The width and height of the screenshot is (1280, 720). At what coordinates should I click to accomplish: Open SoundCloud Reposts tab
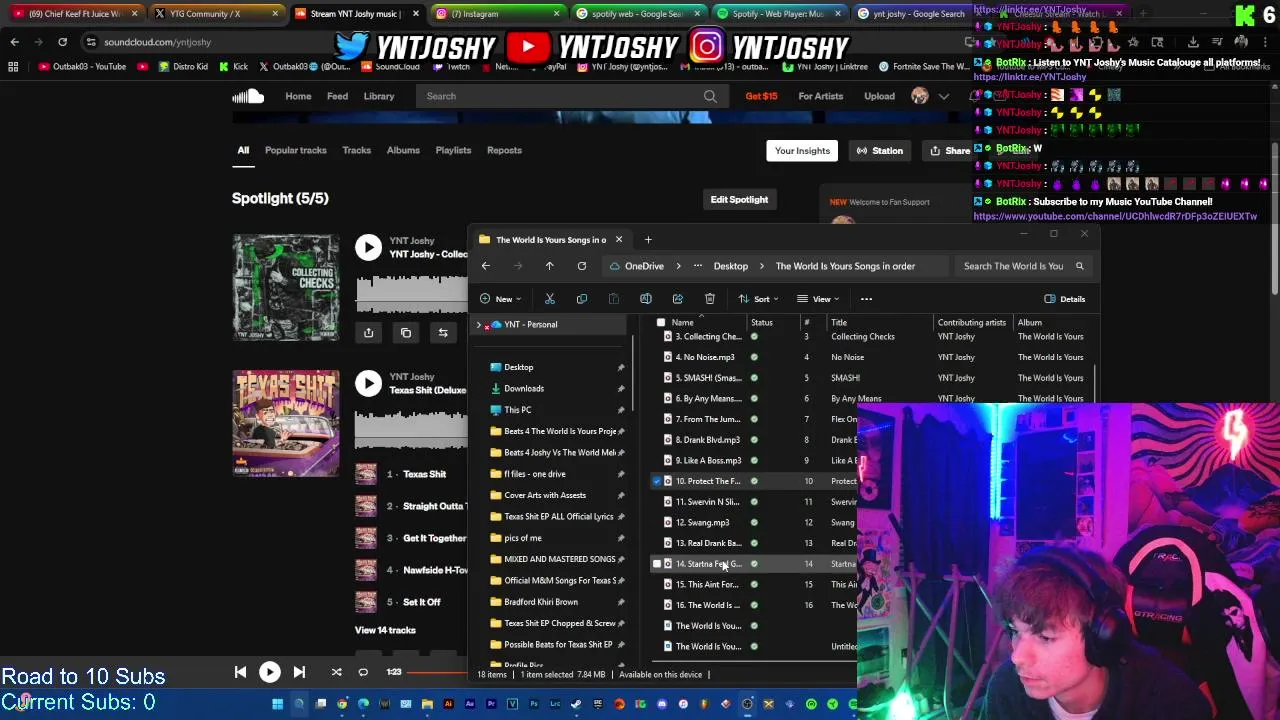(x=504, y=150)
